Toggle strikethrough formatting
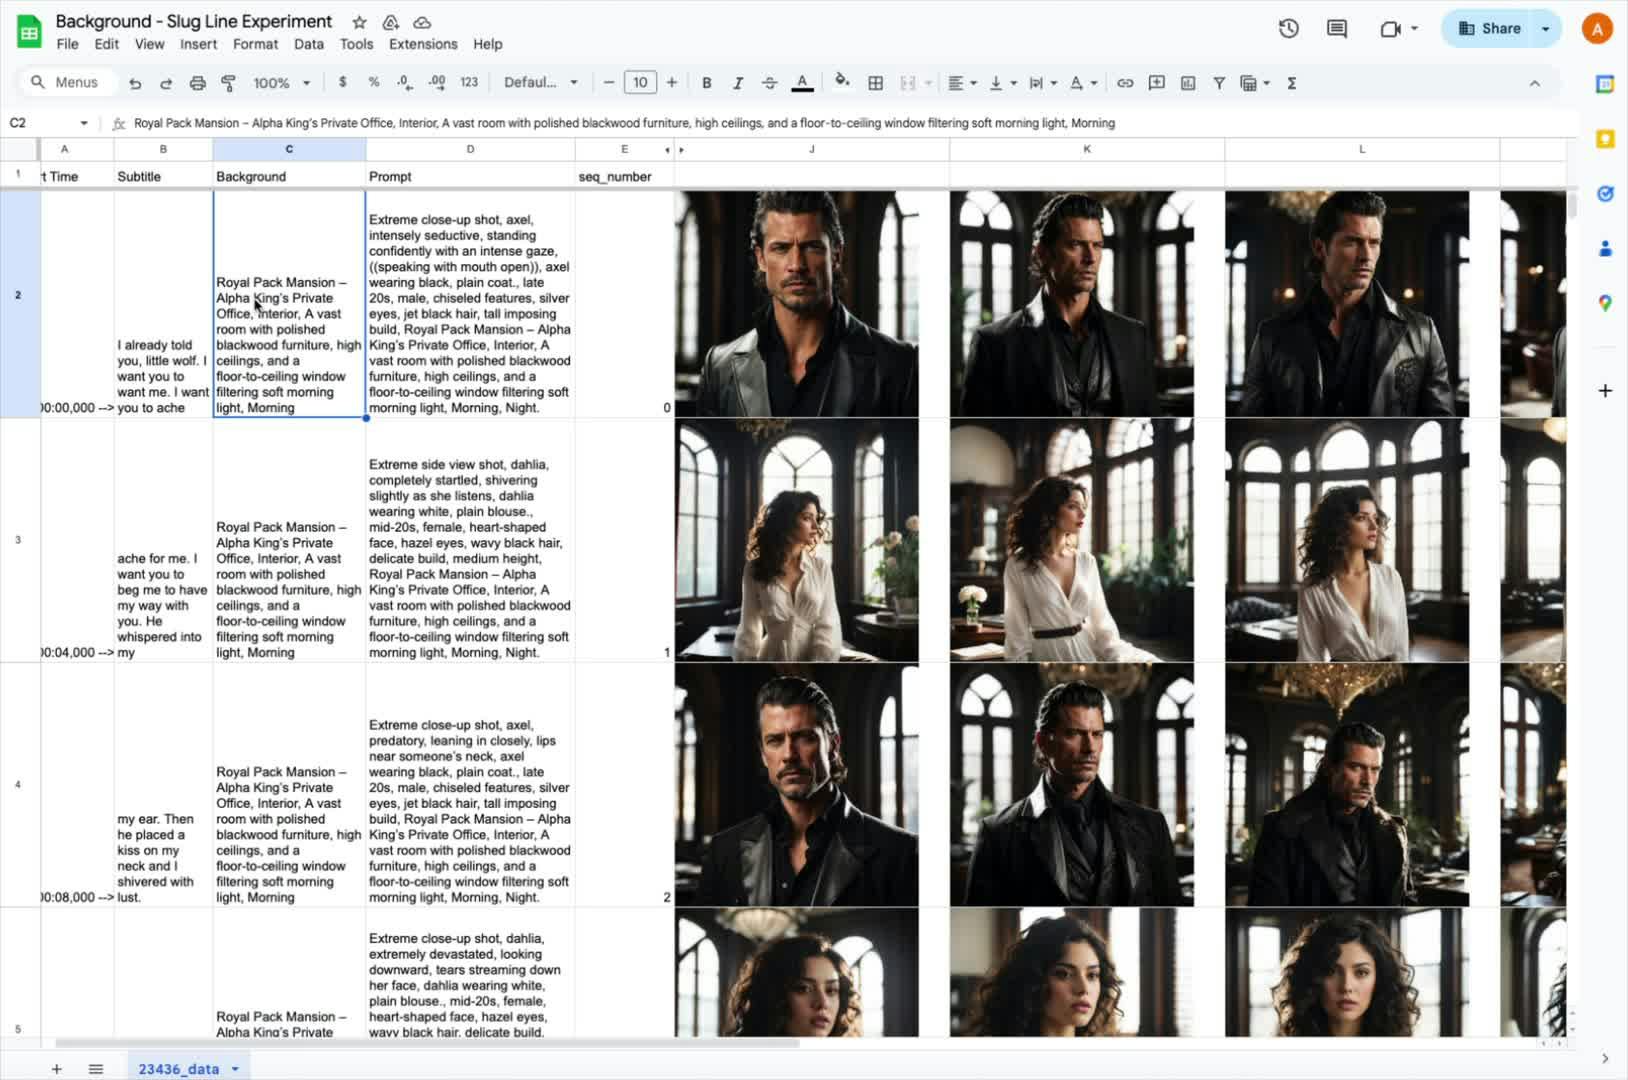 point(769,83)
